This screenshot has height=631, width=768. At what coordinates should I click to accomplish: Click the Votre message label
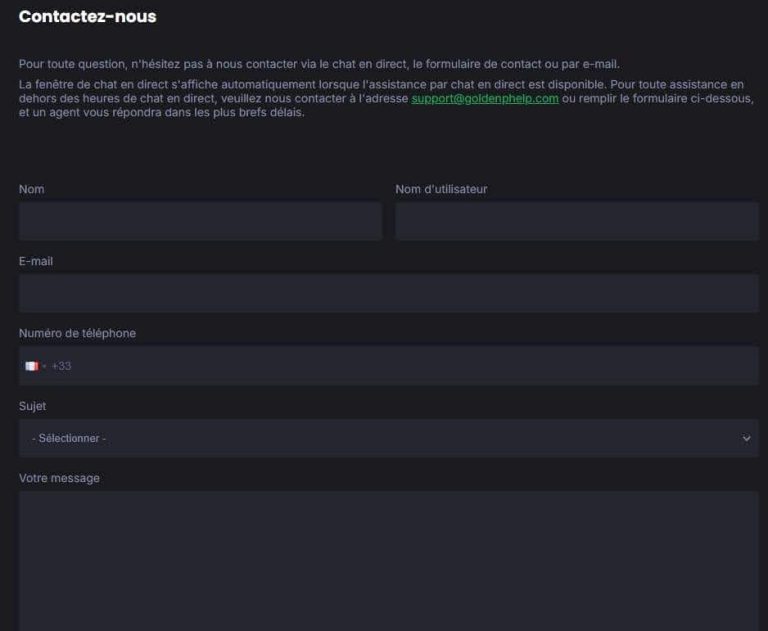point(59,478)
